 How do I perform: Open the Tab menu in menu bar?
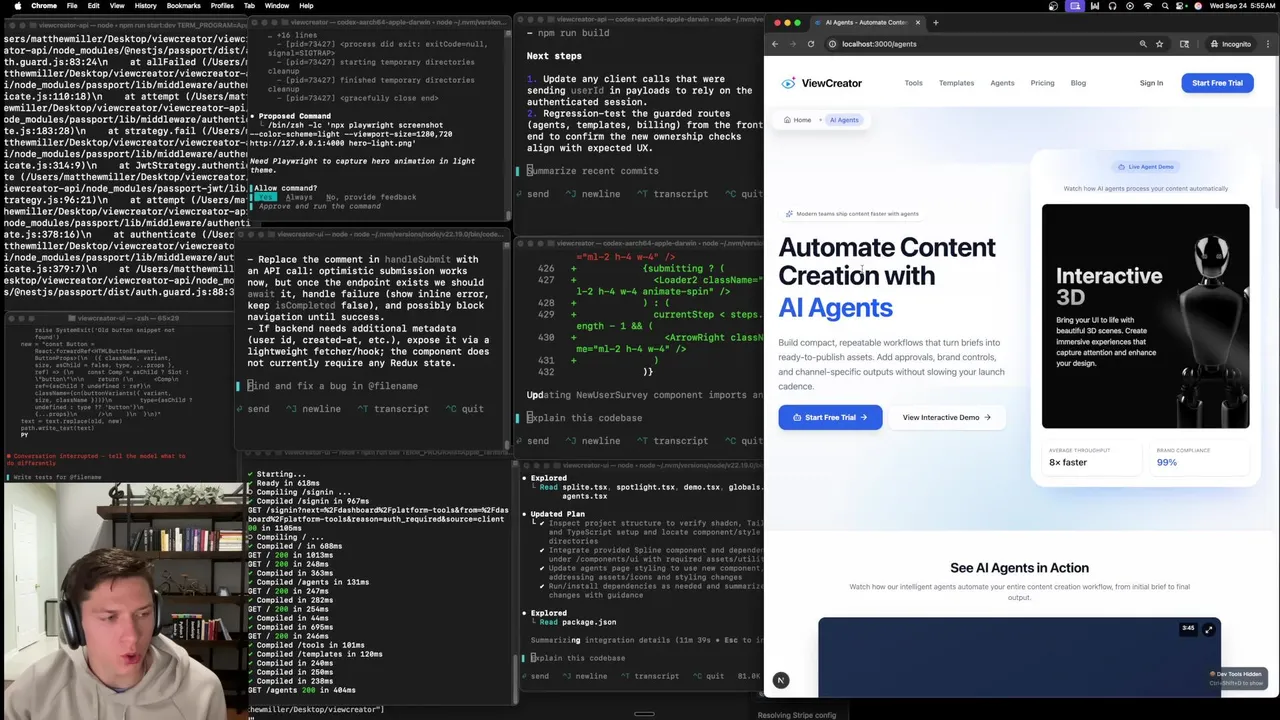click(249, 6)
